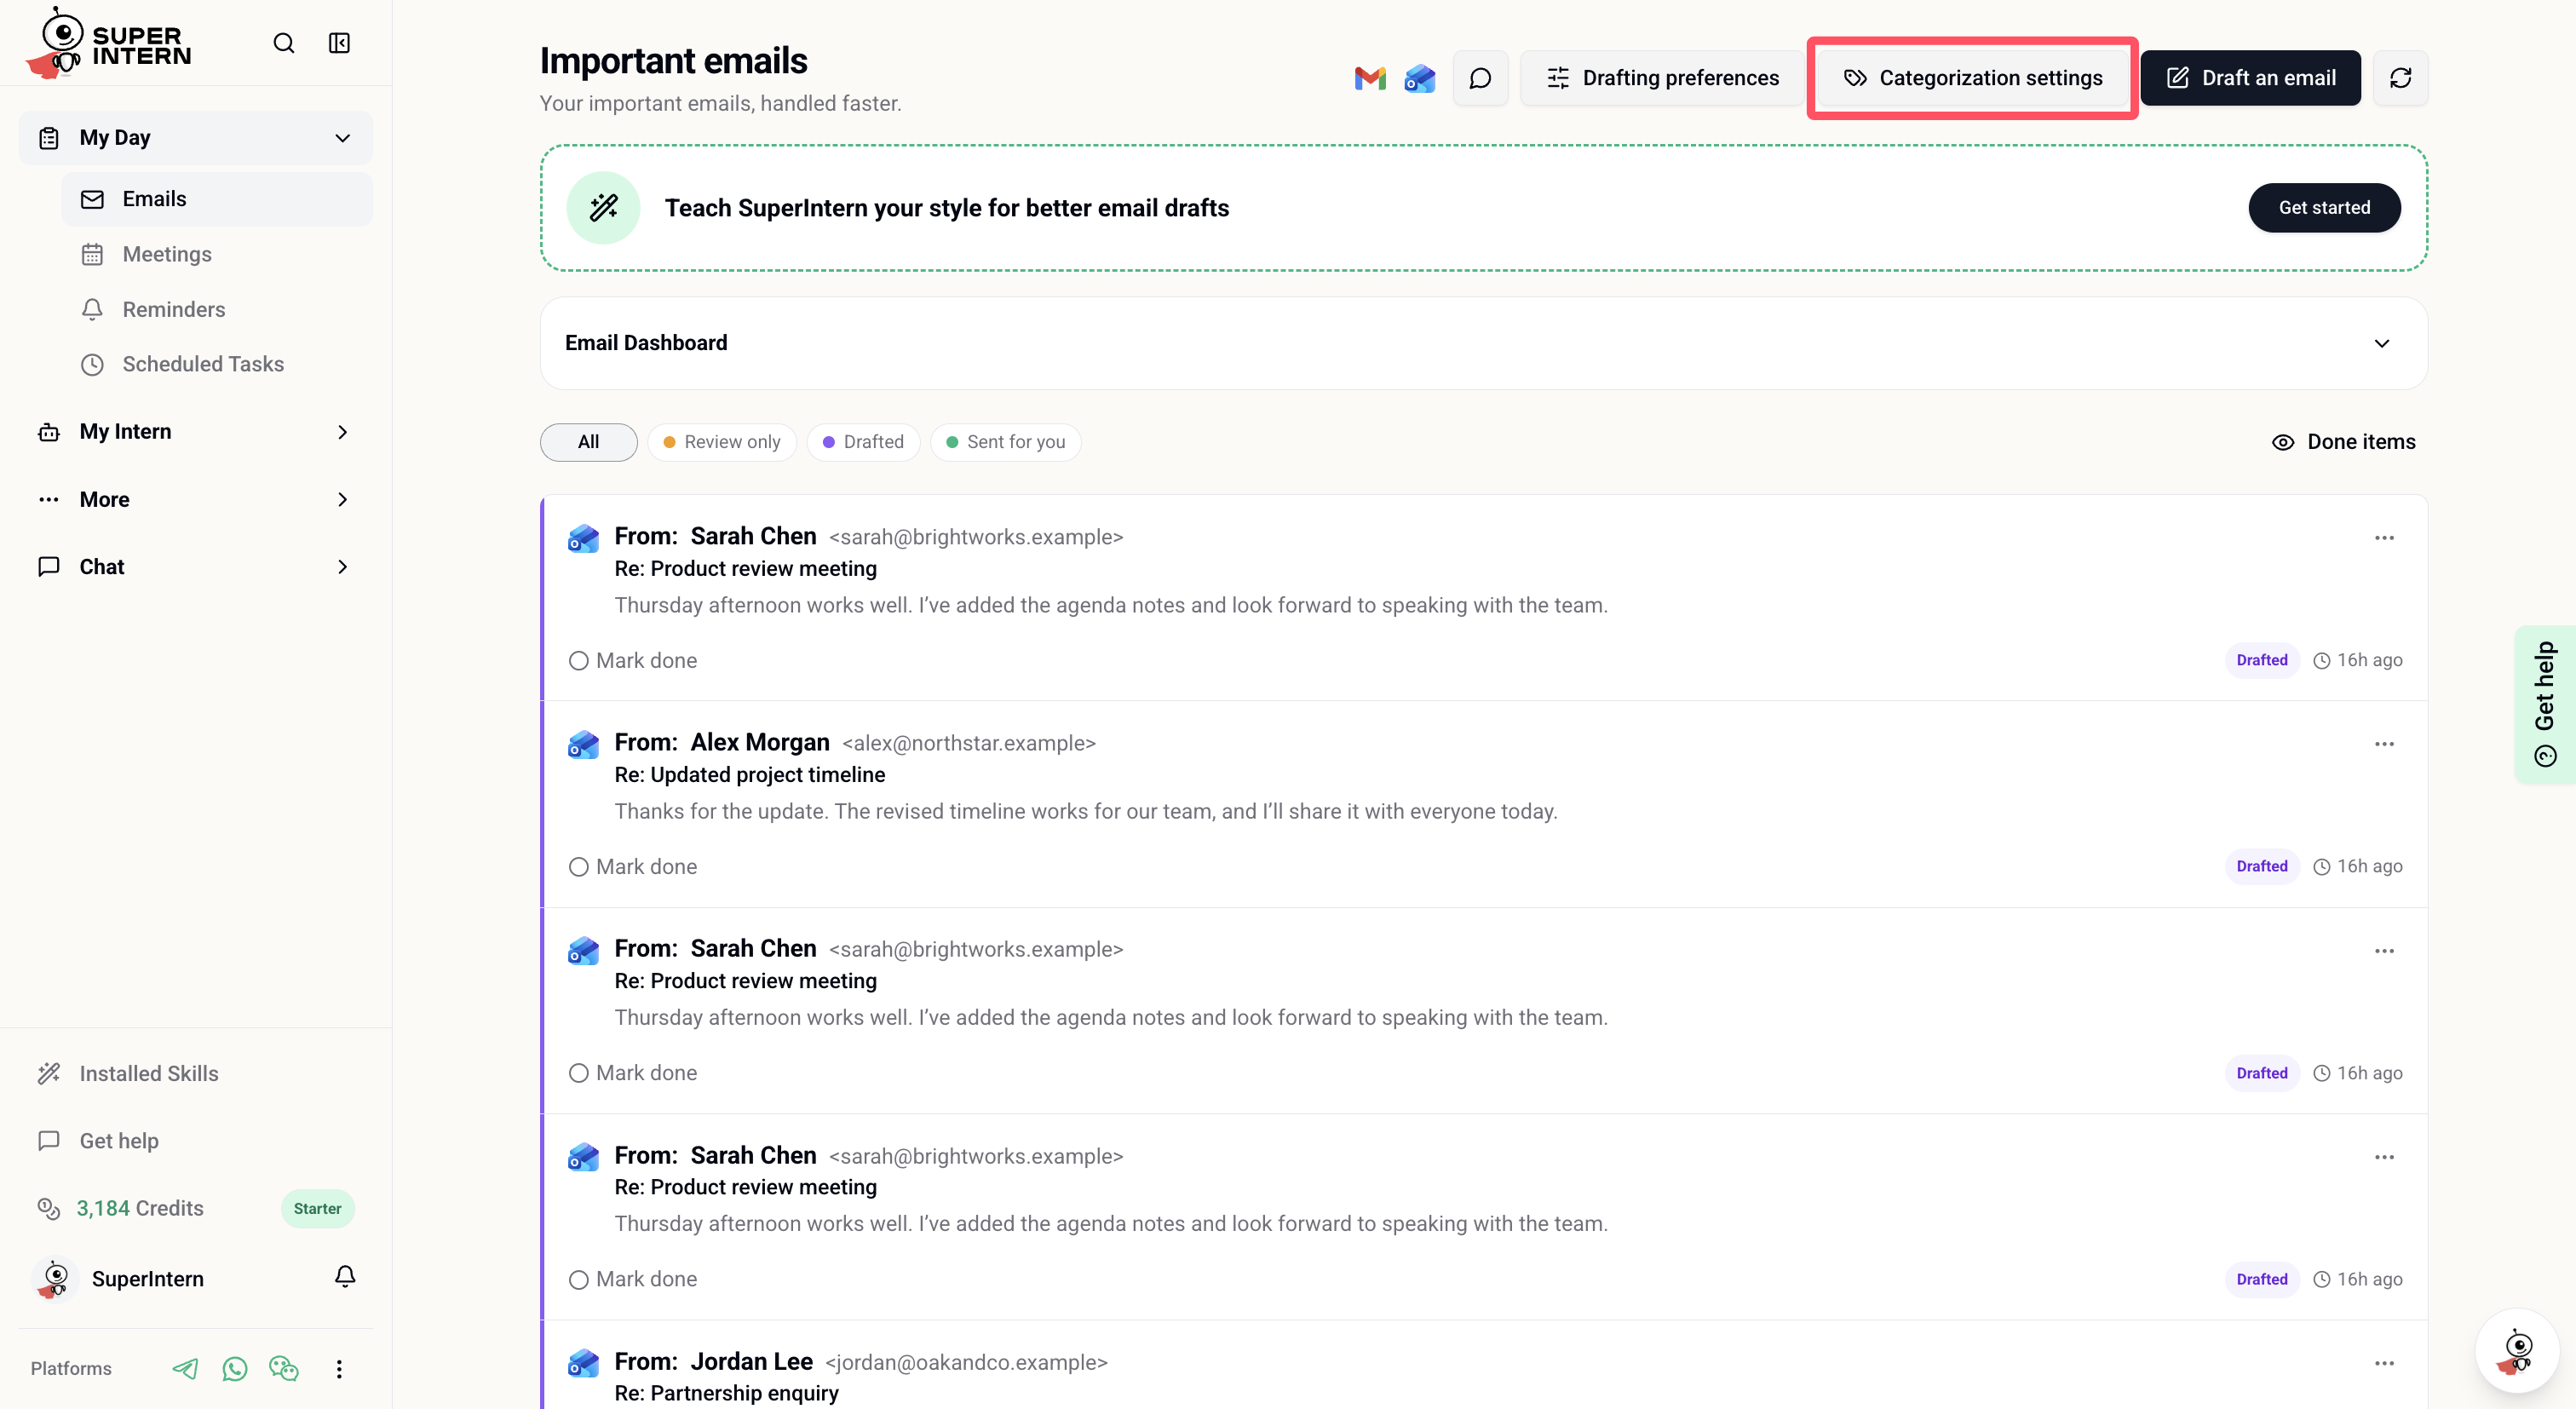Open the WeChat platform icon

[284, 1368]
